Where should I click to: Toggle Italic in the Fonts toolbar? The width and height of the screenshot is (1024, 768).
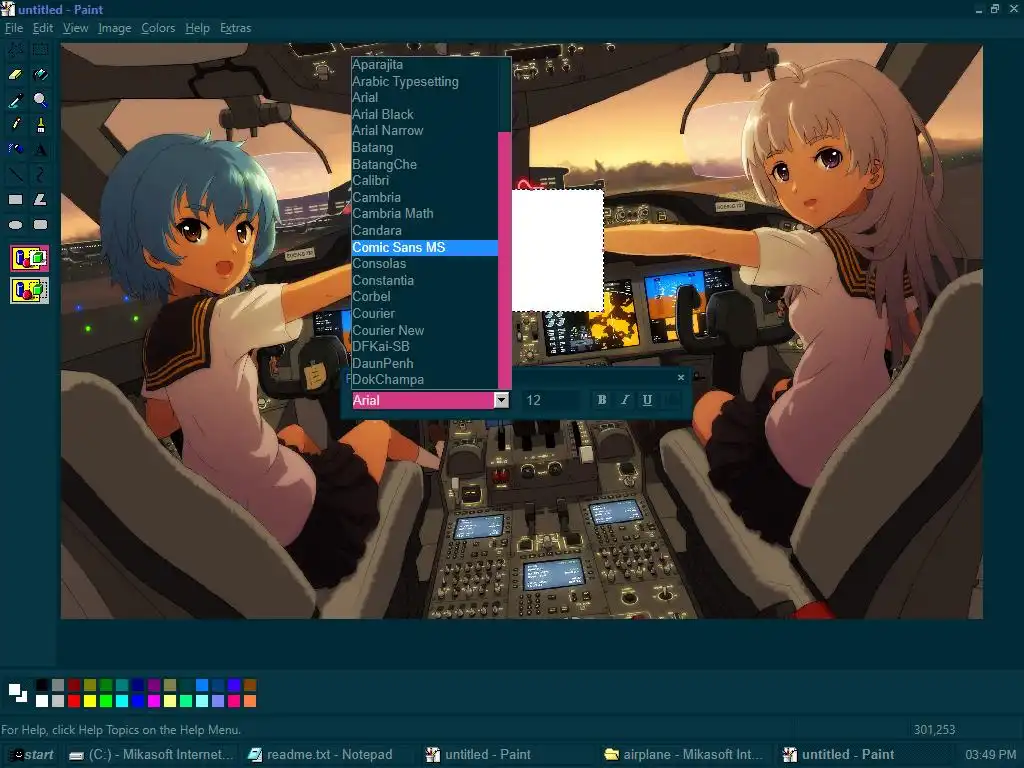point(625,400)
